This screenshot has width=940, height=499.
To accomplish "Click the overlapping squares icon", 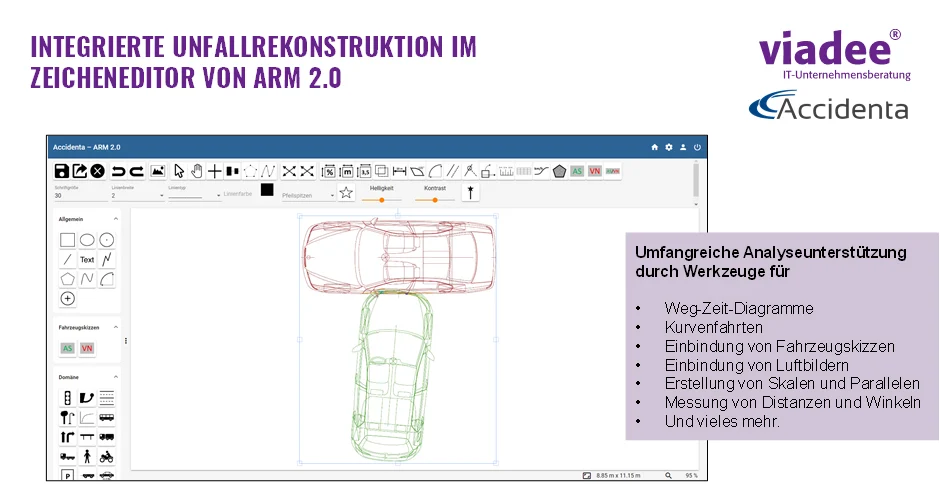I will 381,171.
